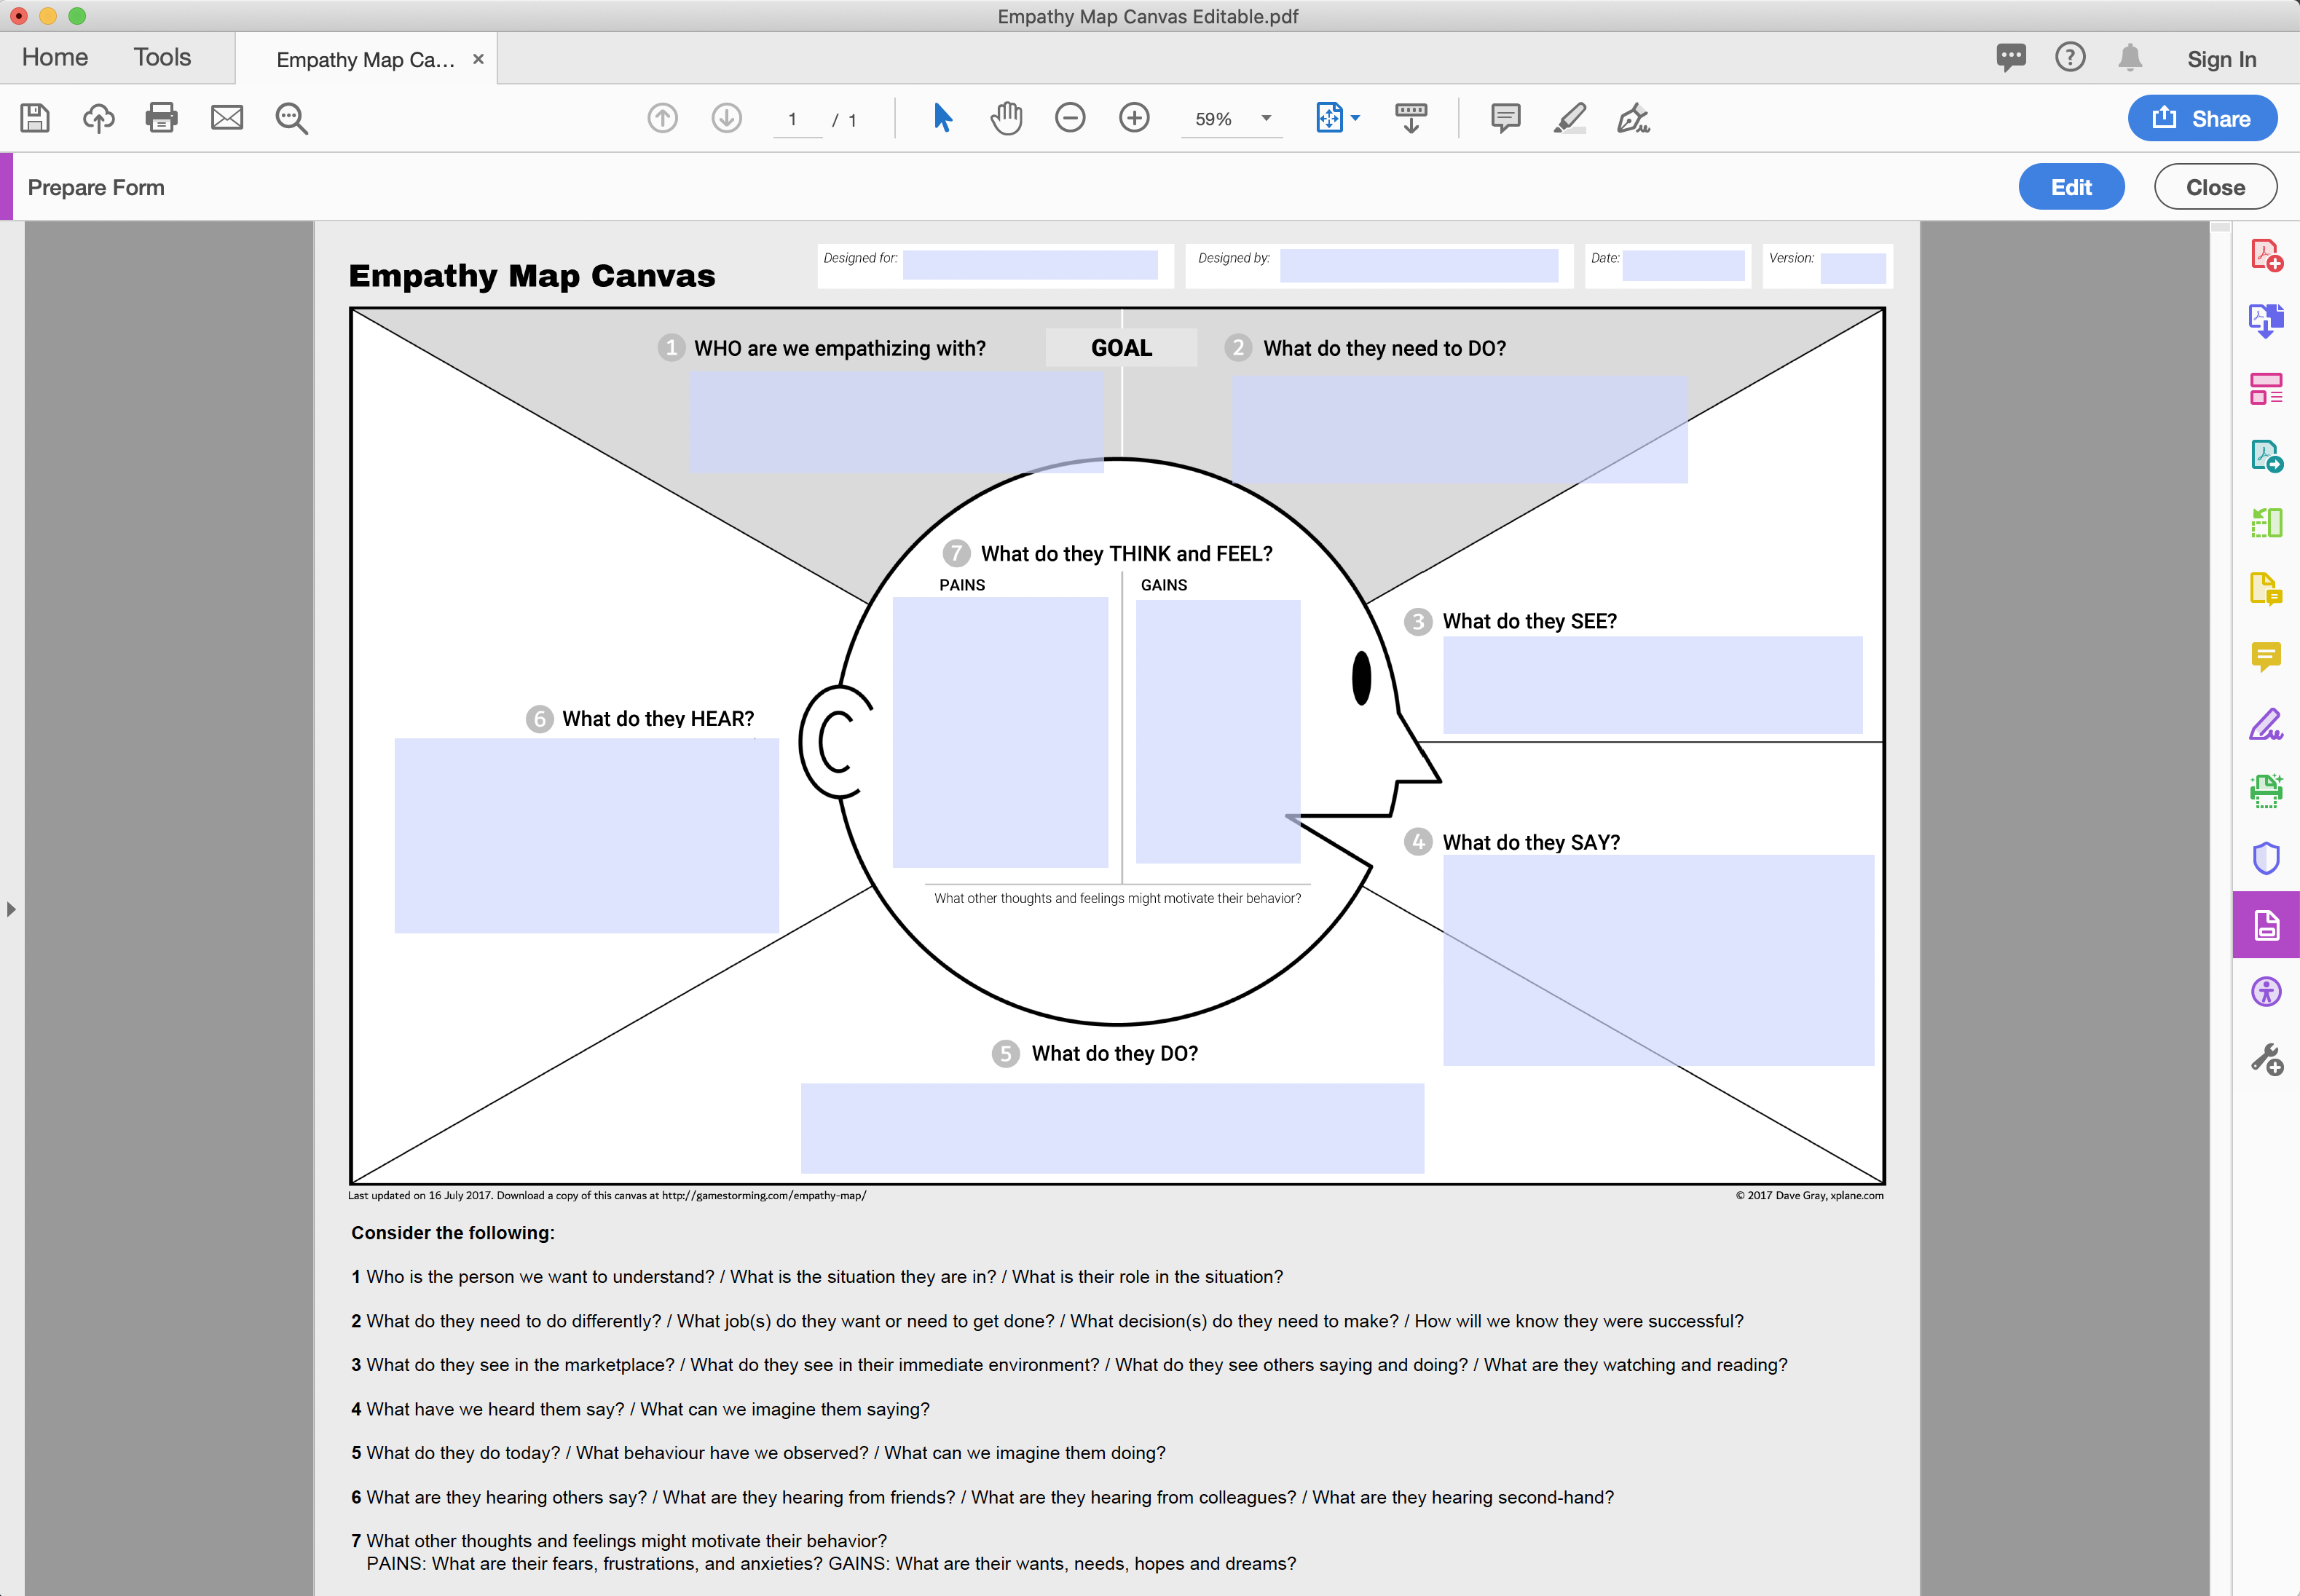2300x1596 pixels.
Task: Click the send by email envelope icon
Action: click(227, 118)
